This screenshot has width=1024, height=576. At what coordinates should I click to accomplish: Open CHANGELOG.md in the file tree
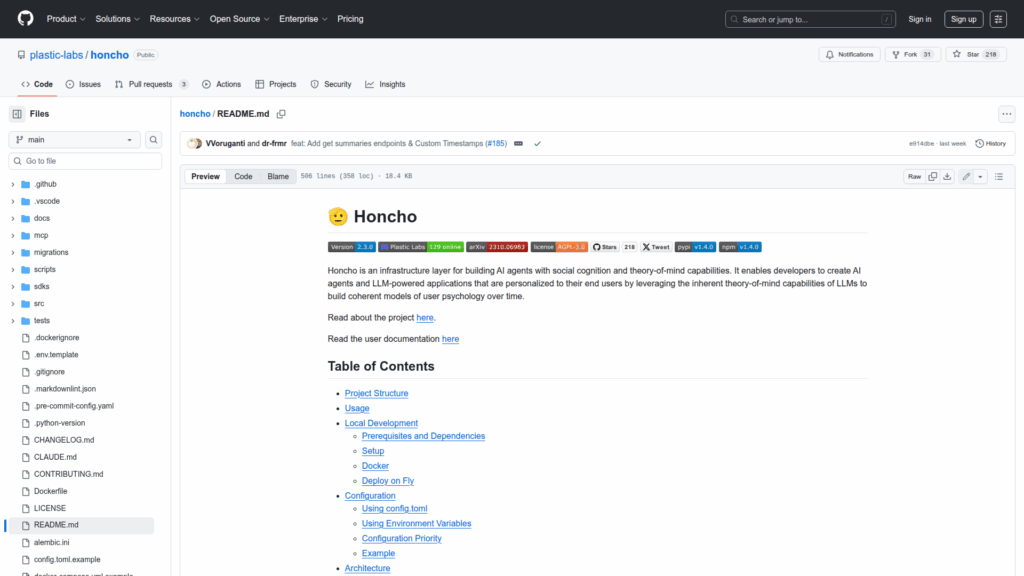pos(64,440)
